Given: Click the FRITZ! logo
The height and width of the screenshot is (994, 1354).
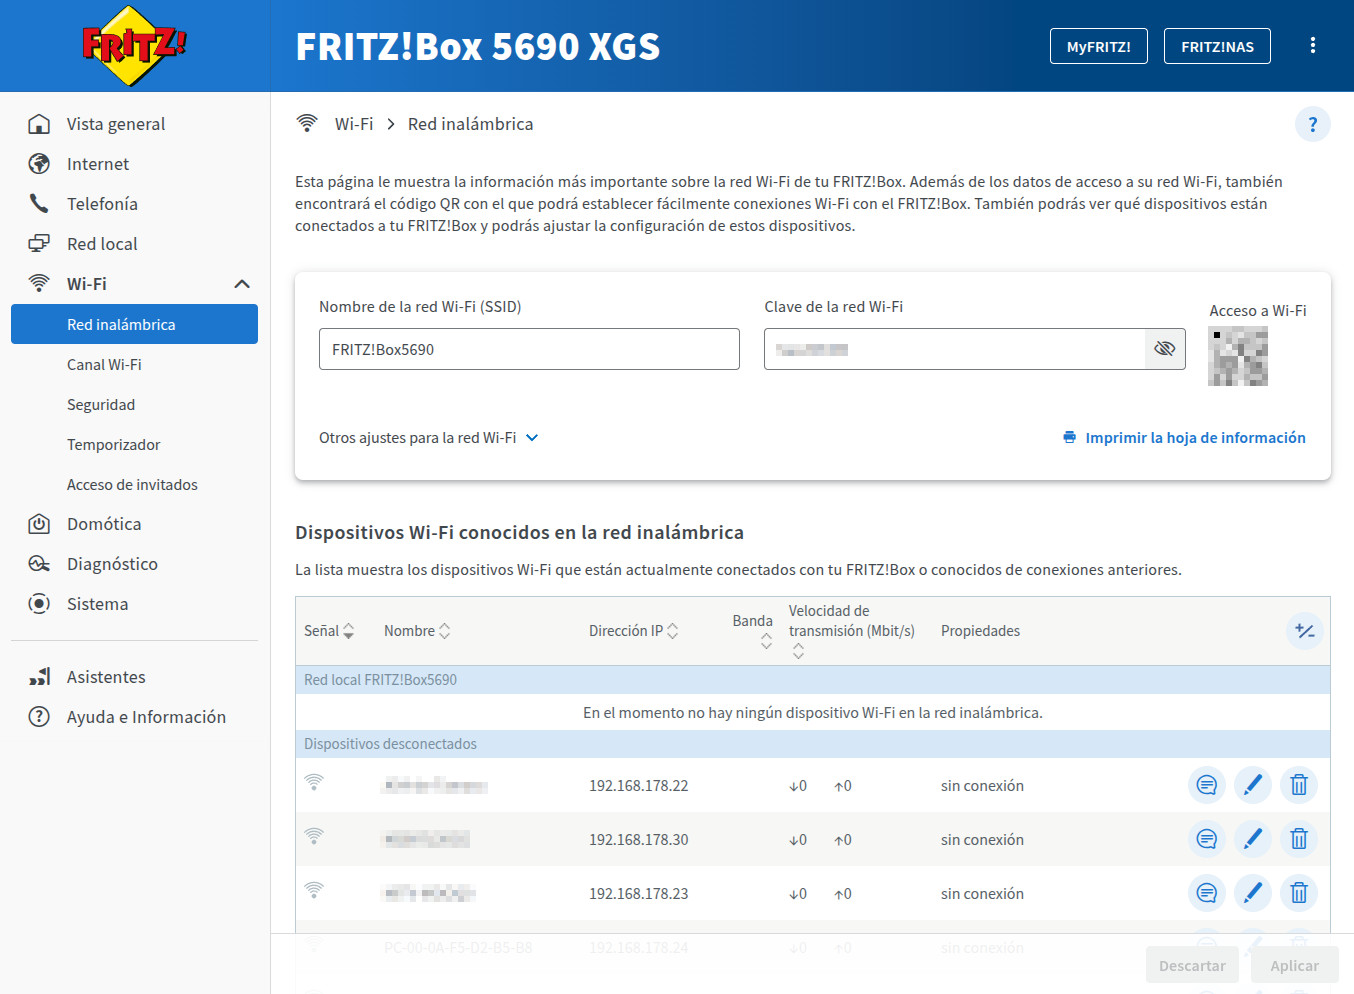Looking at the screenshot, I should pyautogui.click(x=134, y=46).
